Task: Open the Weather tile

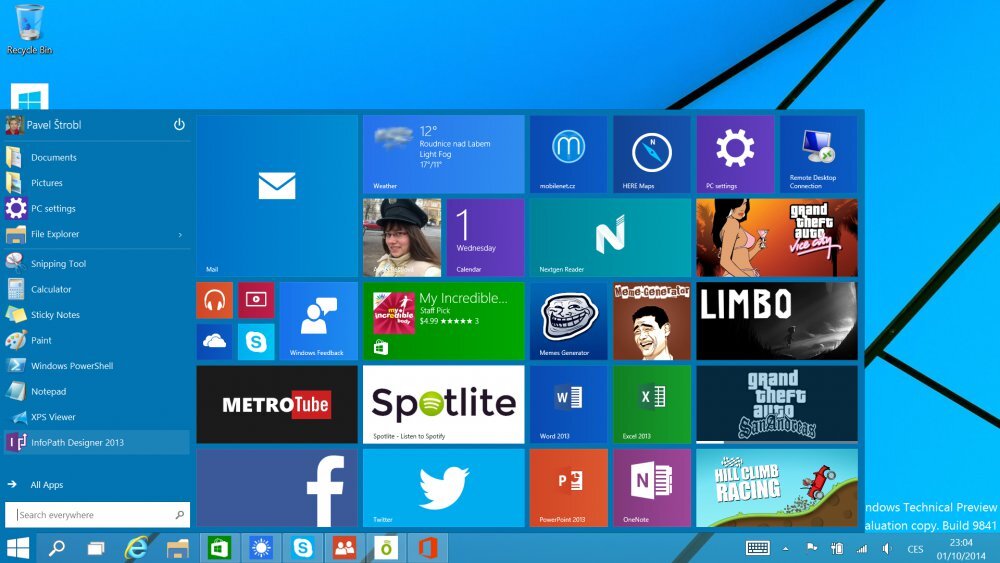Action: coord(443,154)
